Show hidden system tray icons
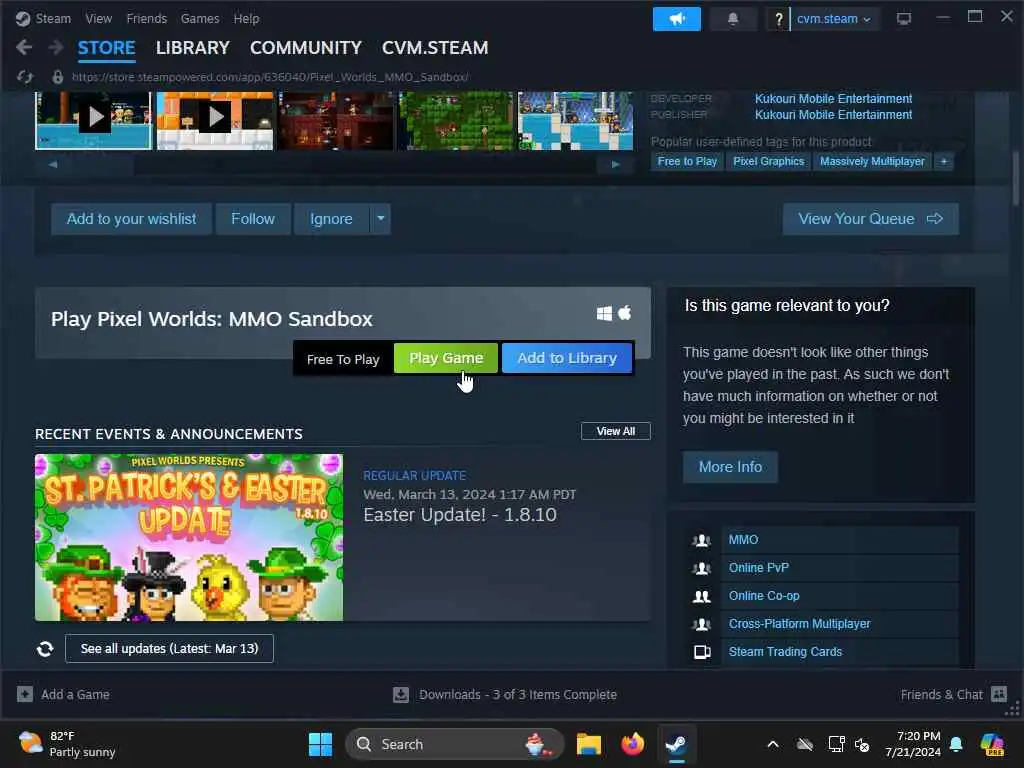This screenshot has width=1024, height=768. (773, 744)
